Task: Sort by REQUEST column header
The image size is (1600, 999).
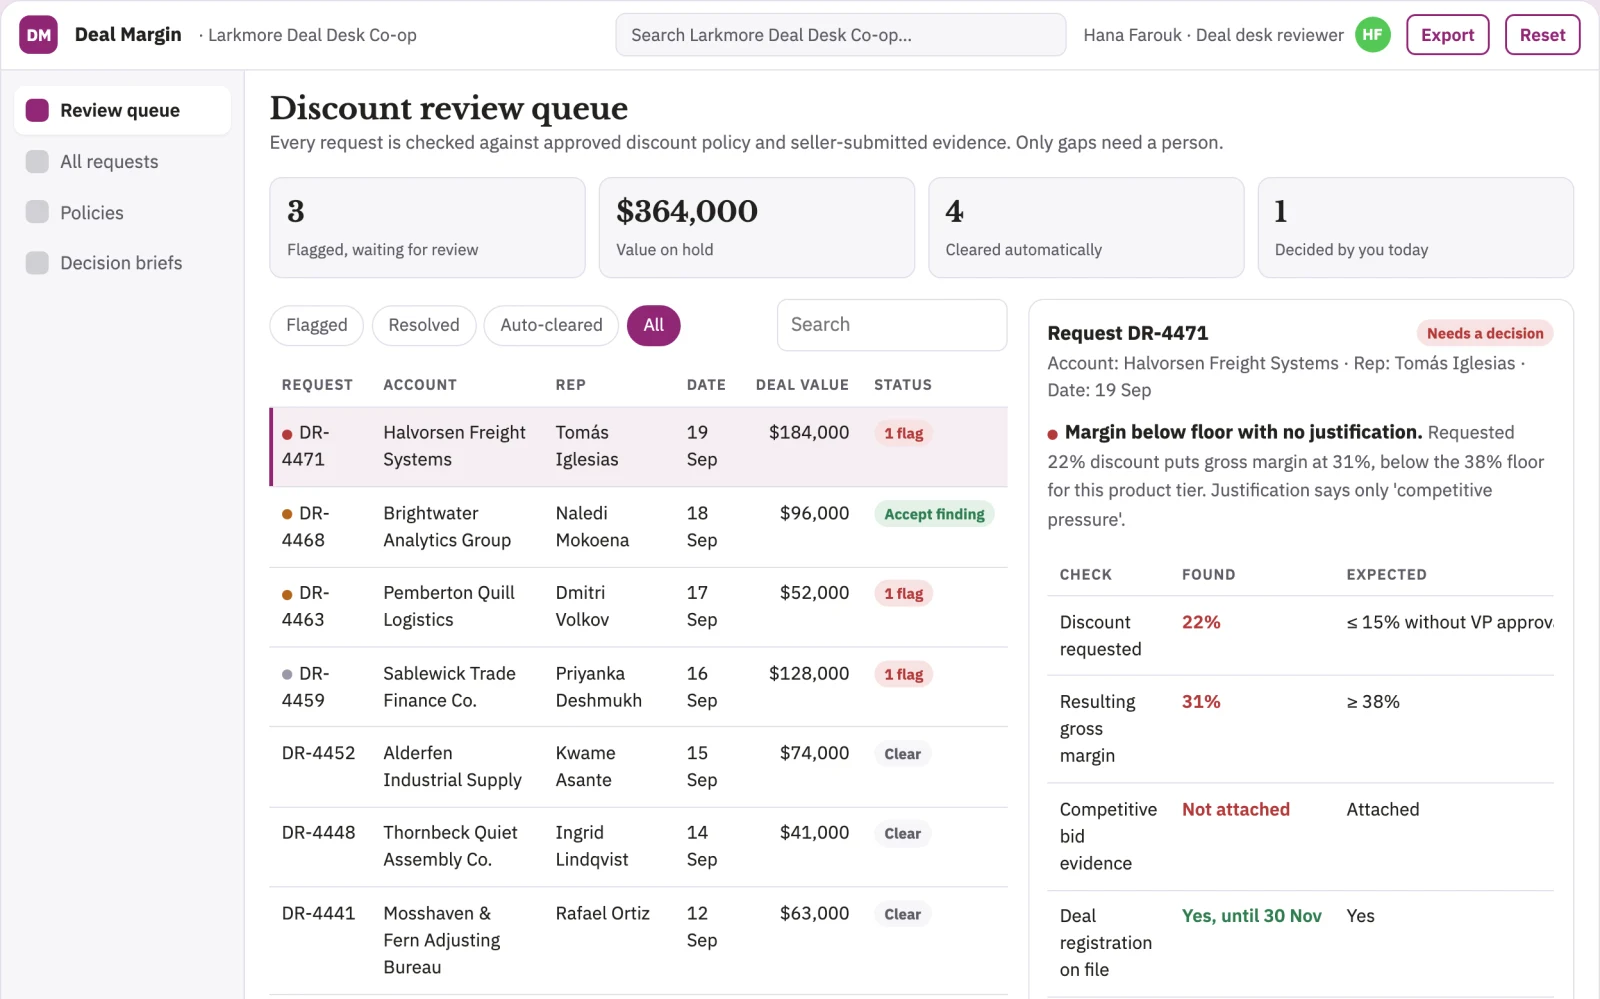Action: (317, 385)
